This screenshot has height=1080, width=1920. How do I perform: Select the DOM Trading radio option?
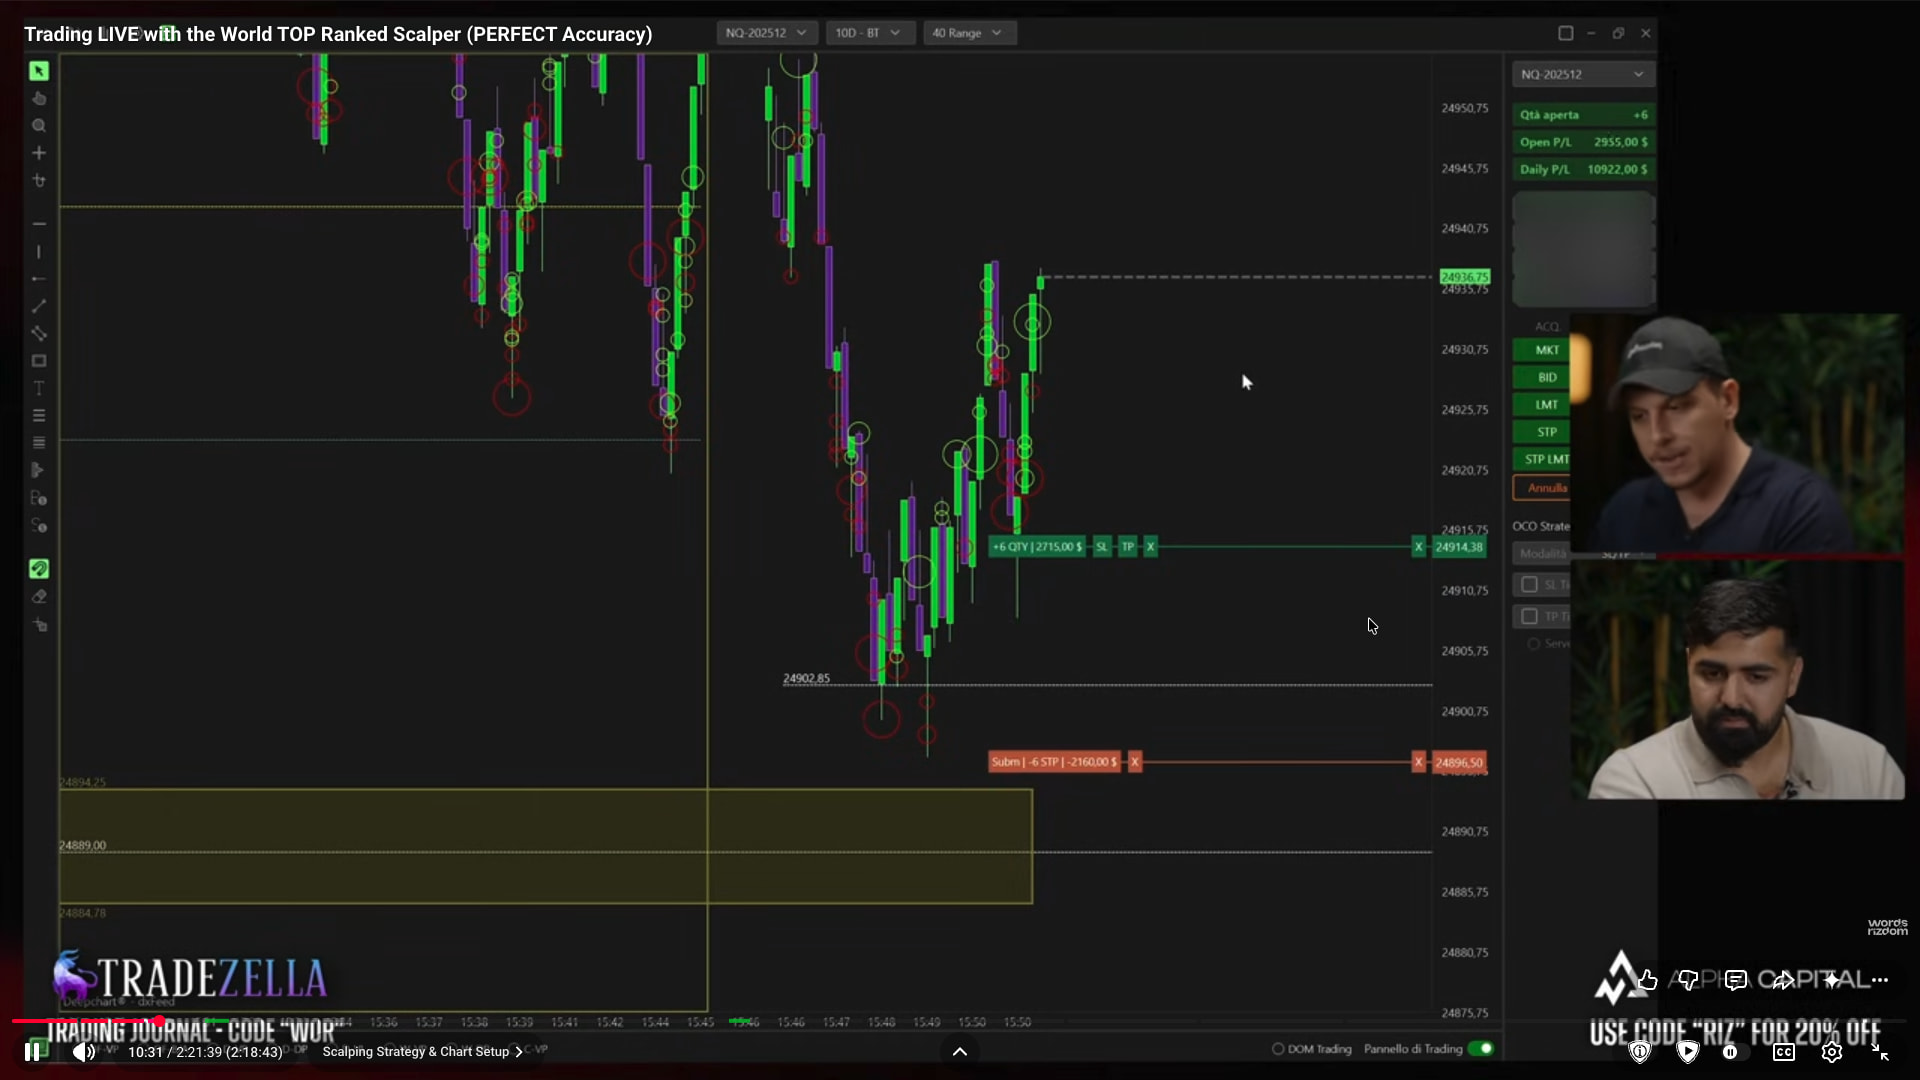coord(1278,1049)
